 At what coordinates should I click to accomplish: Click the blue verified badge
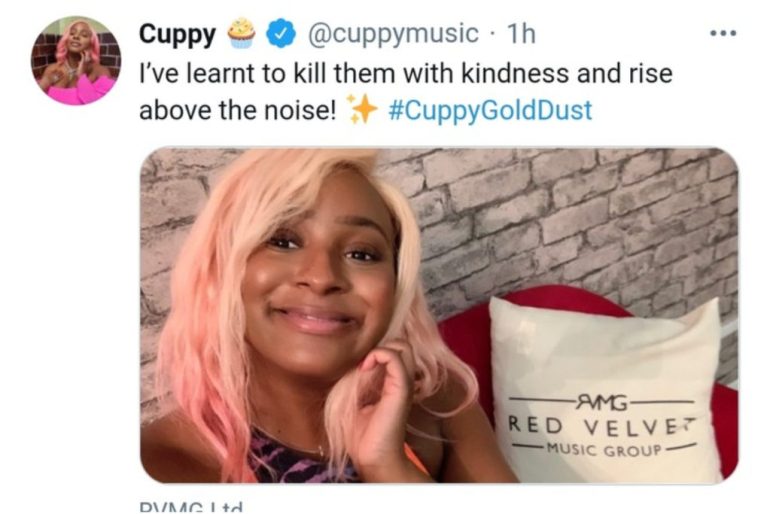pyautogui.click(x=281, y=33)
